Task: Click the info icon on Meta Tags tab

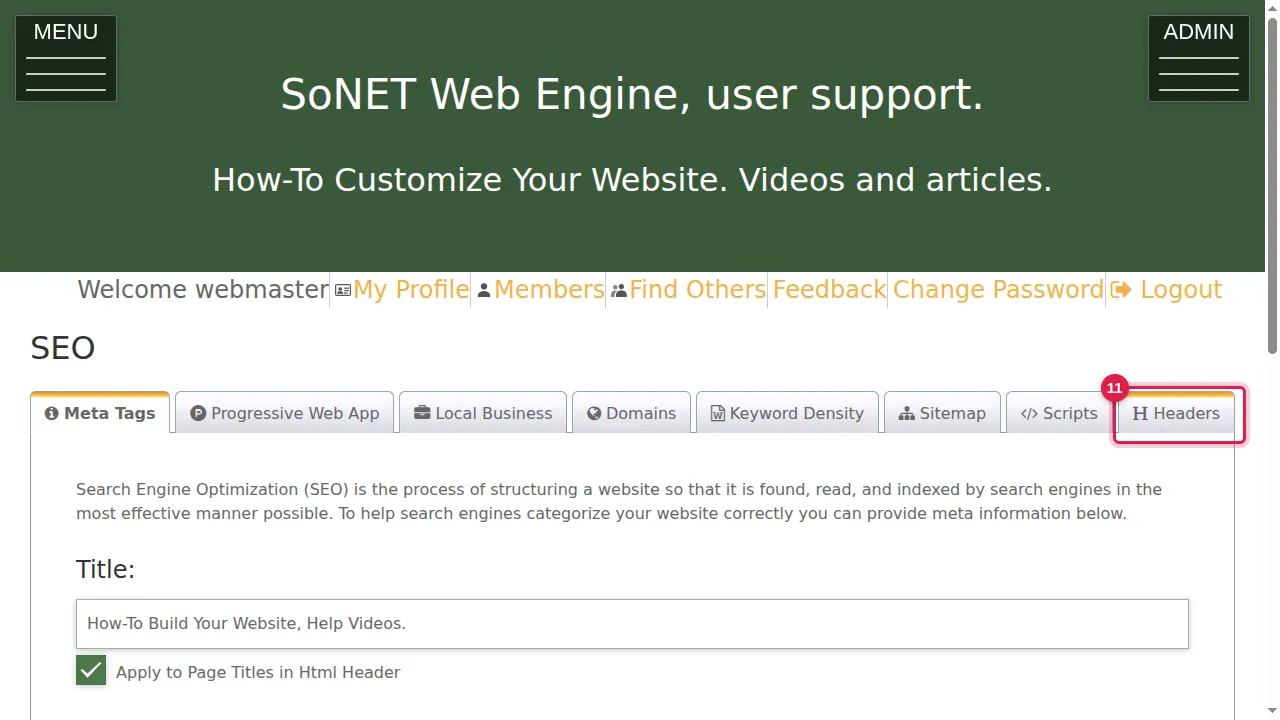Action: (52, 413)
